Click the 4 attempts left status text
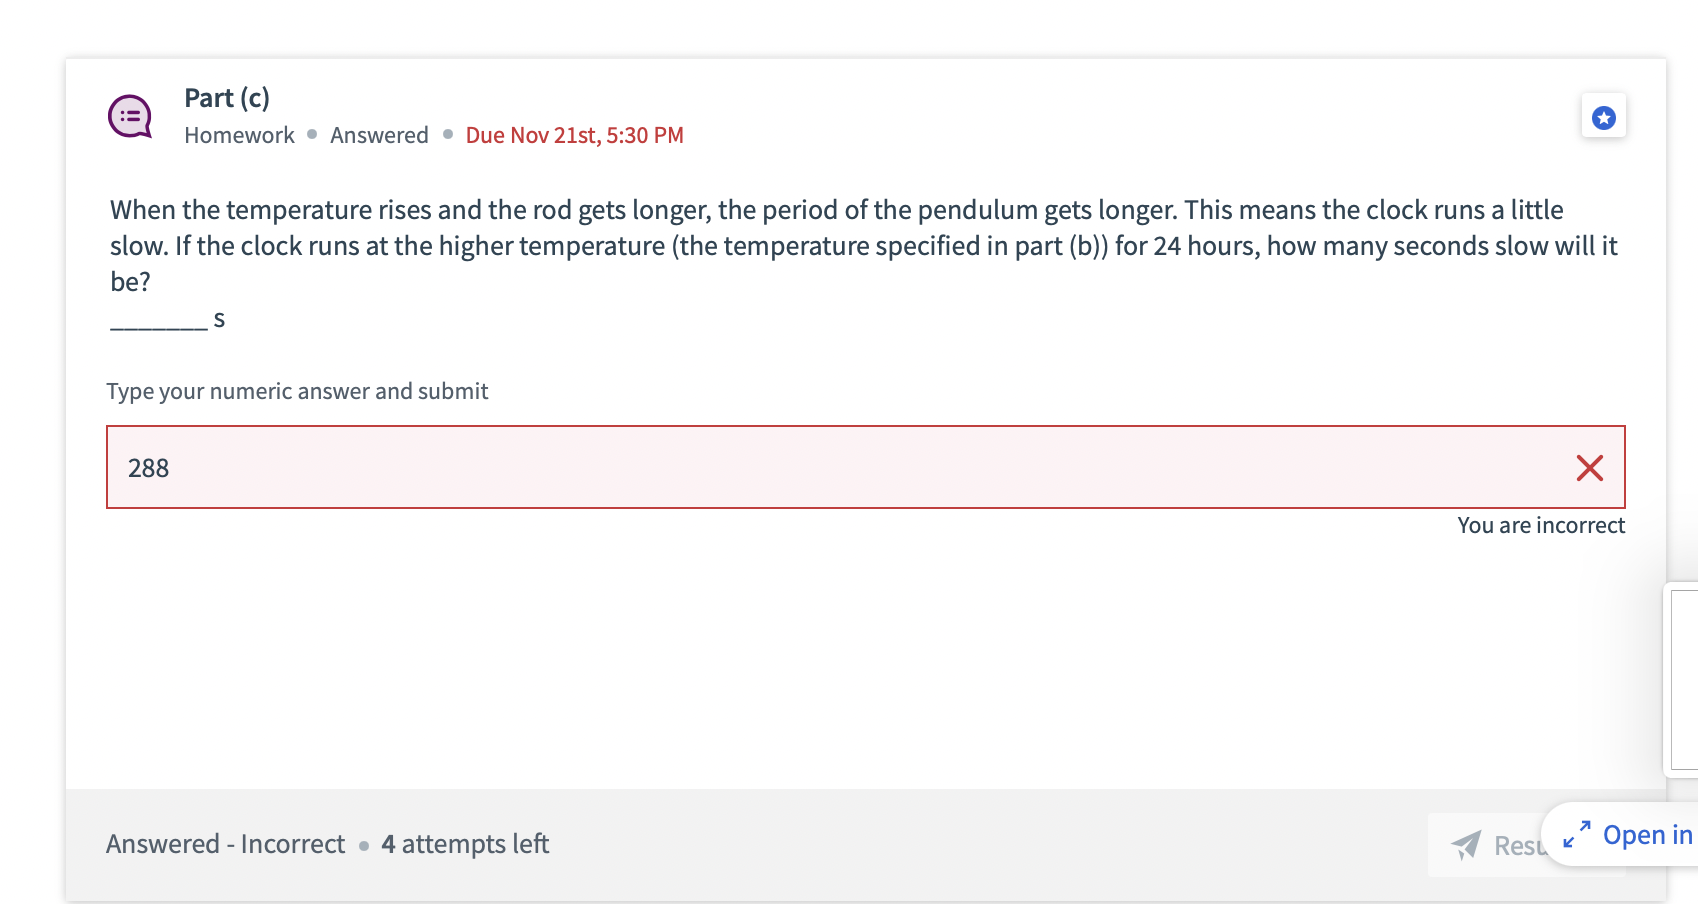 [x=464, y=844]
